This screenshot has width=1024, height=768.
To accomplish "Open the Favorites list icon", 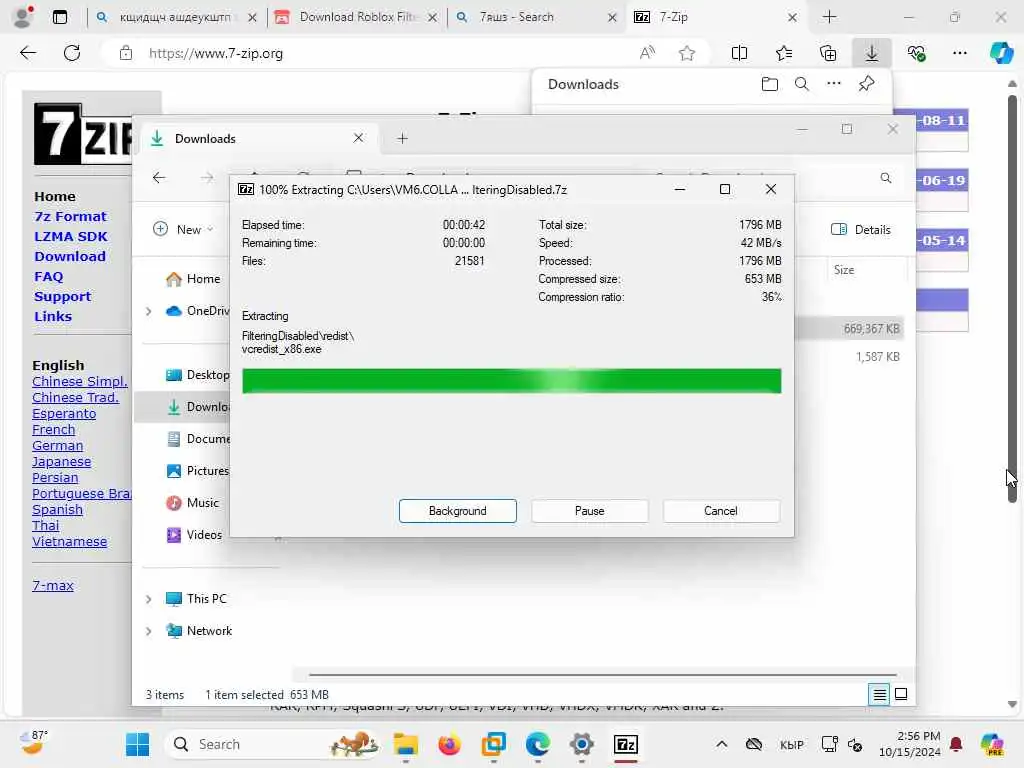I will point(784,53).
